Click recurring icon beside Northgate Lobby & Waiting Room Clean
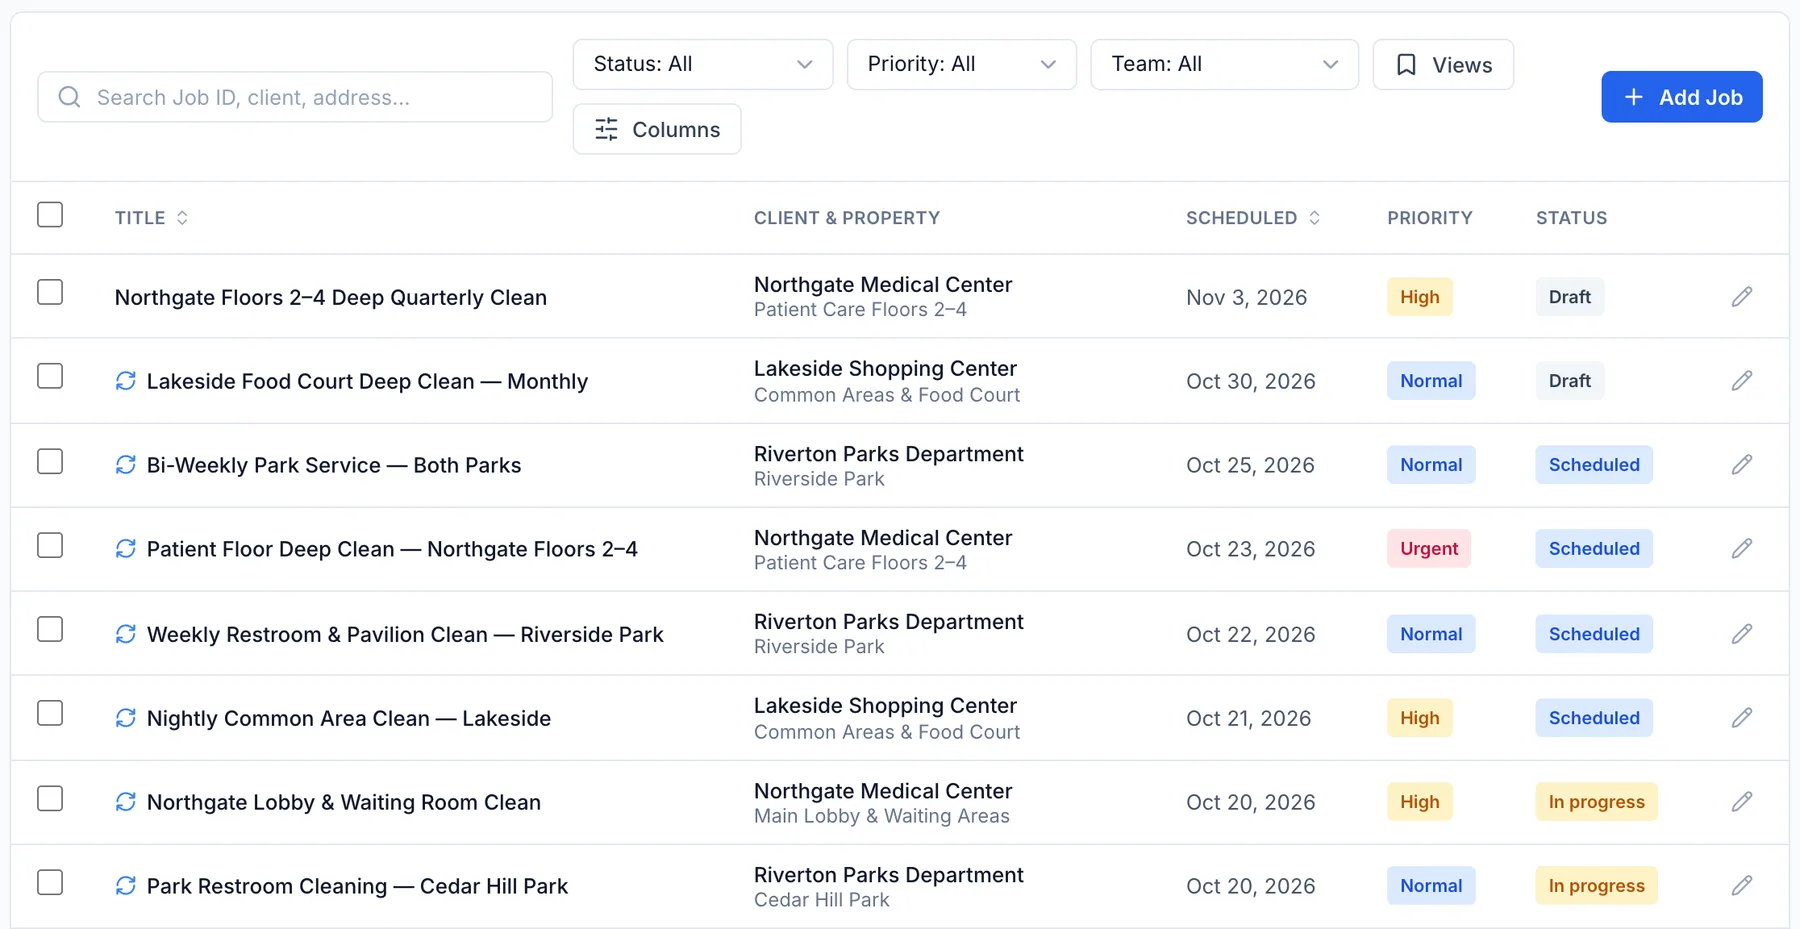1800x929 pixels. (125, 802)
